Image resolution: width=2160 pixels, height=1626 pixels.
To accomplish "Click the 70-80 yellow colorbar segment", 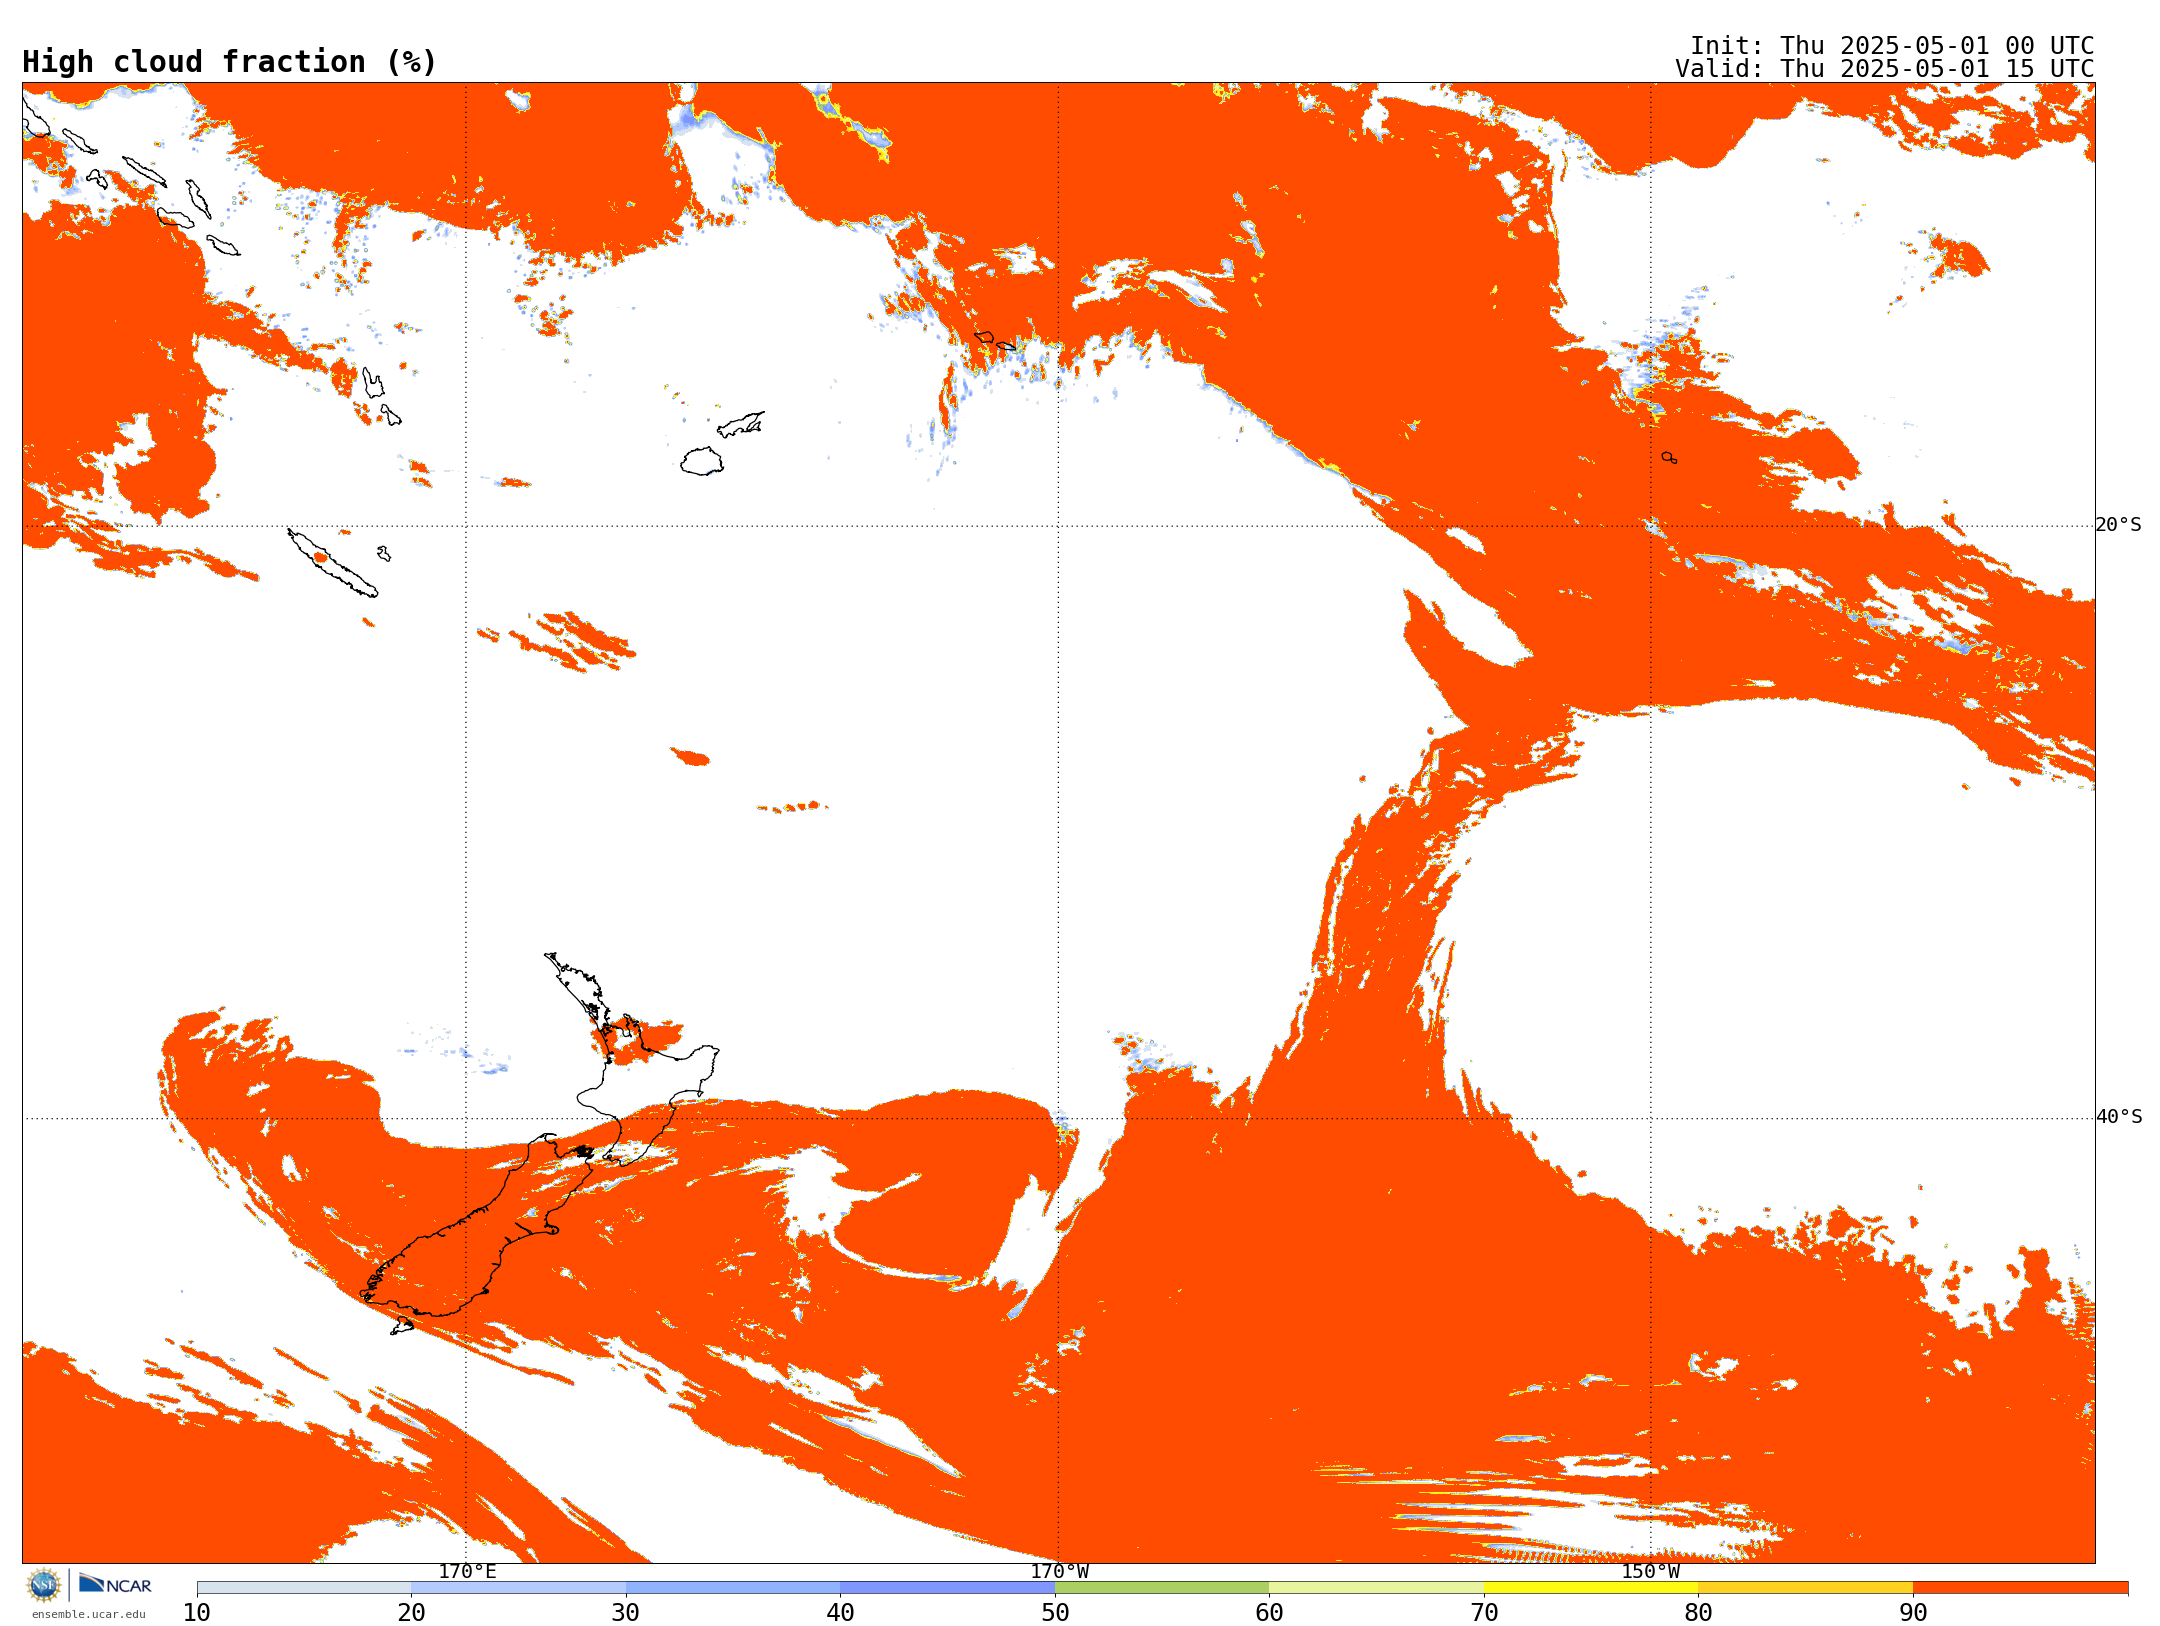I will [1591, 1588].
